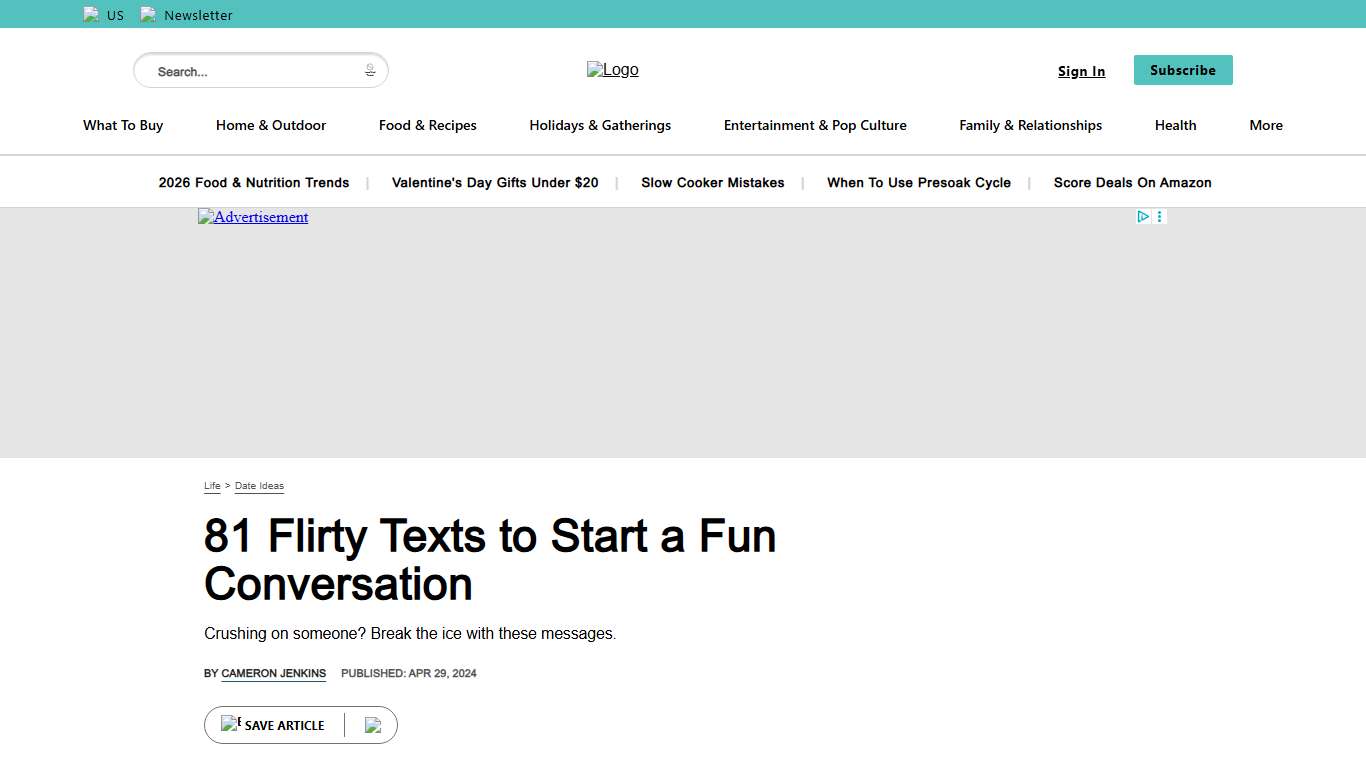Viewport: 1366px width, 768px height.
Task: Open the More navigation dropdown
Action: click(1265, 125)
